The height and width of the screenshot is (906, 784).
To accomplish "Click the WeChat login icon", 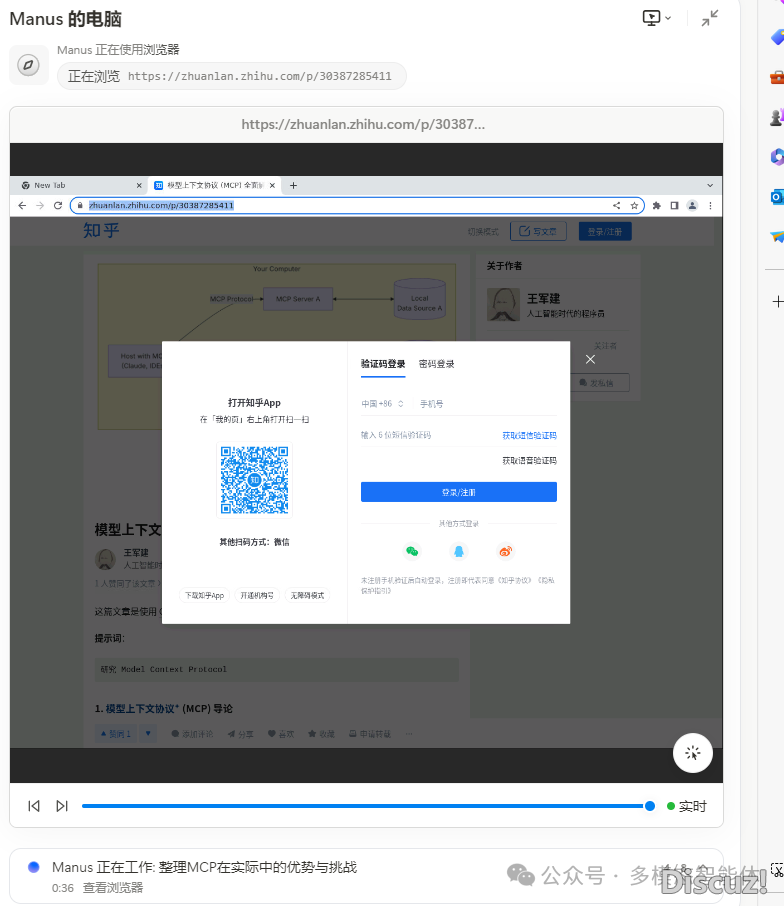I will [411, 551].
